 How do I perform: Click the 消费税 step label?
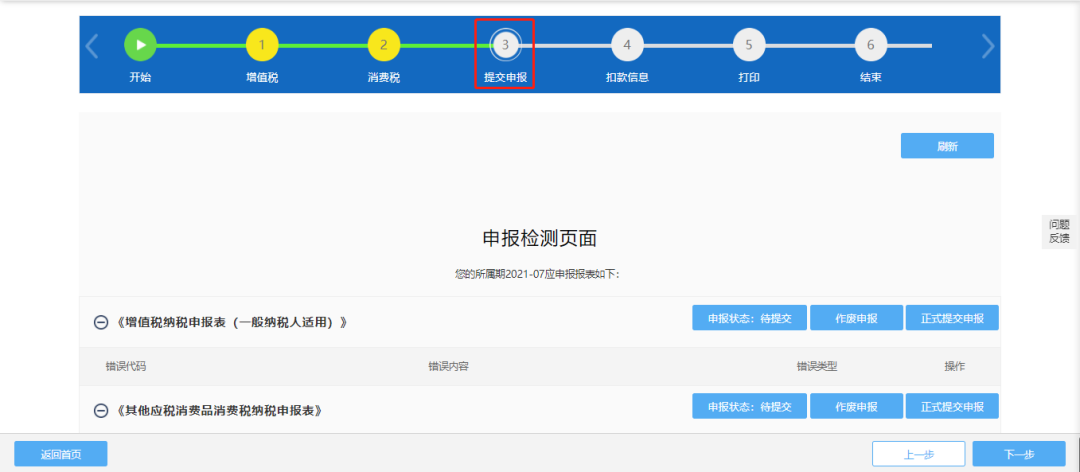[x=384, y=77]
